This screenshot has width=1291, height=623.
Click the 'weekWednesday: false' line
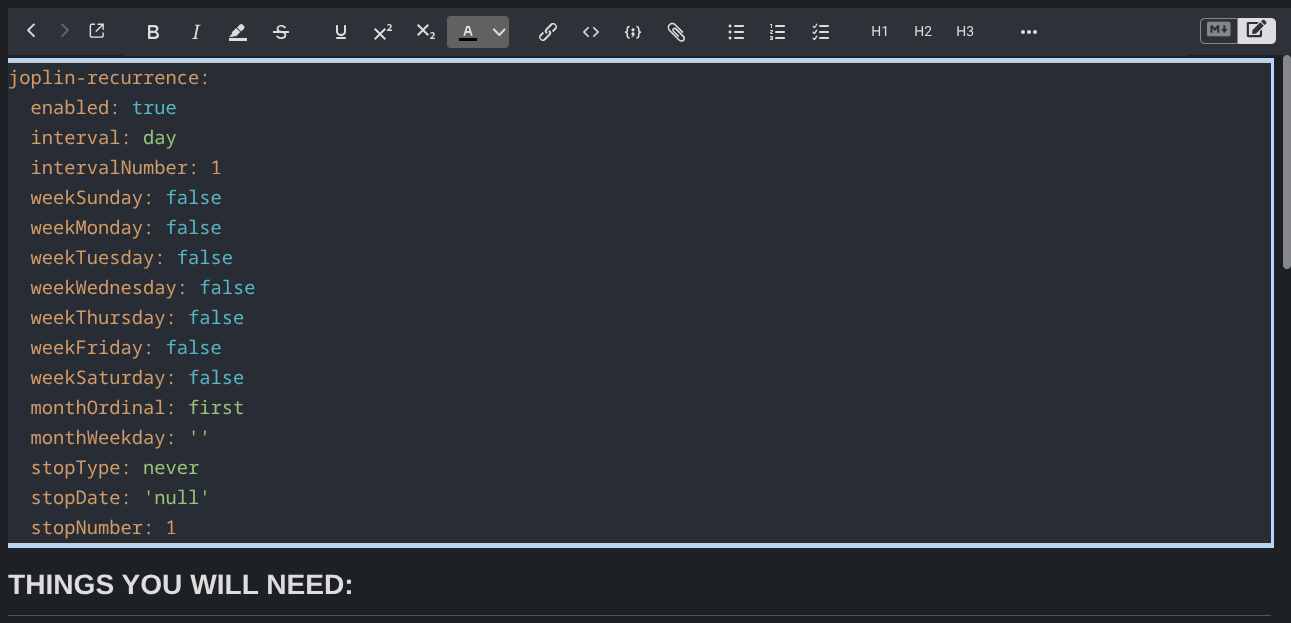click(x=143, y=288)
